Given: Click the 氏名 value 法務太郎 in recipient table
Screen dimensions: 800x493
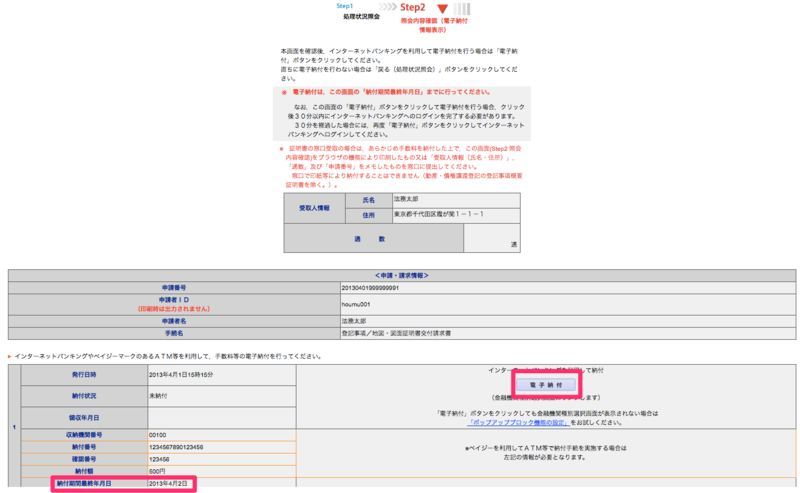Looking at the screenshot, I should tap(406, 199).
